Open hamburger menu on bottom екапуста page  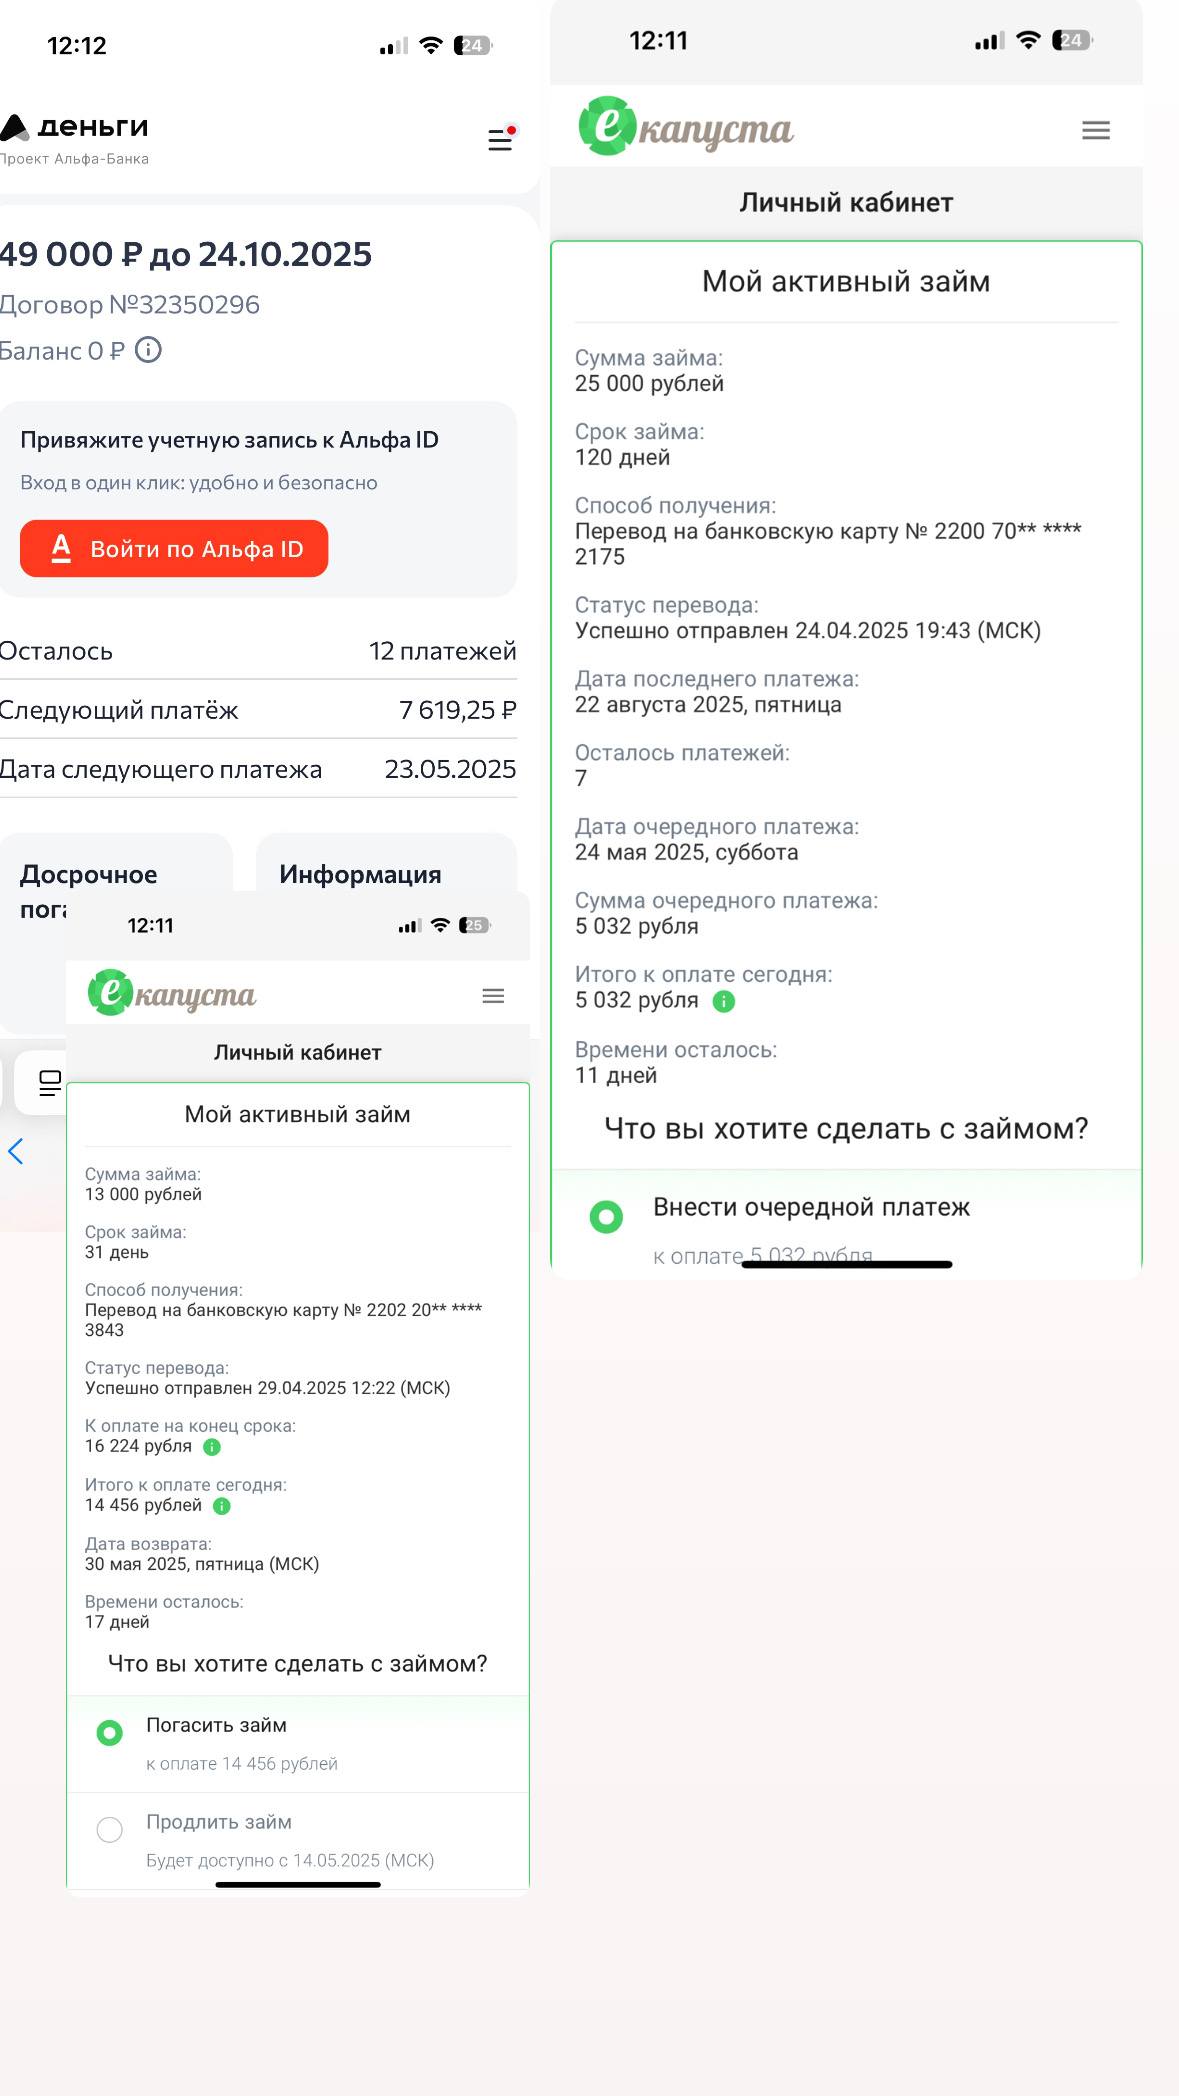tap(491, 994)
